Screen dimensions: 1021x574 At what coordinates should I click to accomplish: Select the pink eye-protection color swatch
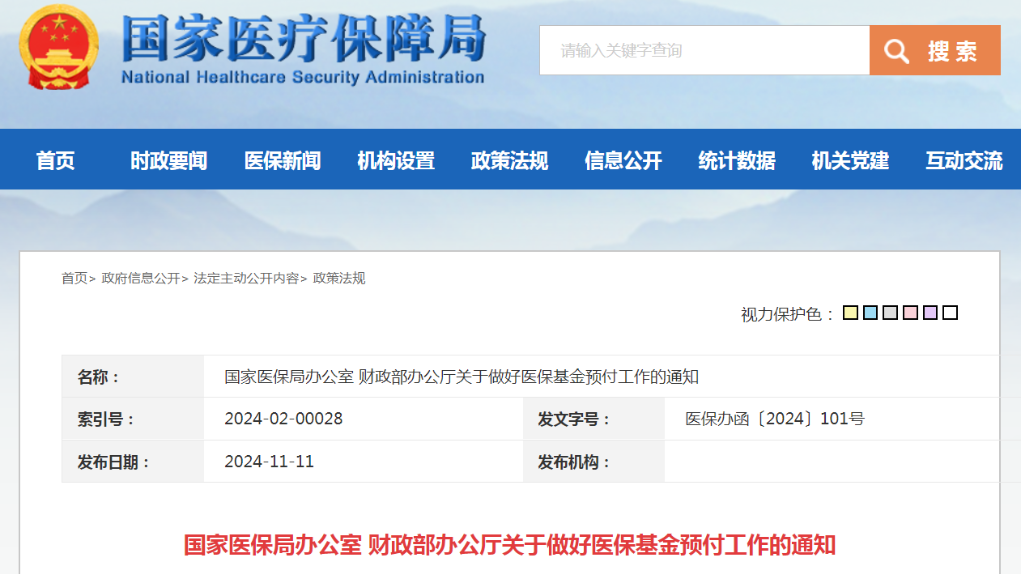pyautogui.click(x=910, y=312)
